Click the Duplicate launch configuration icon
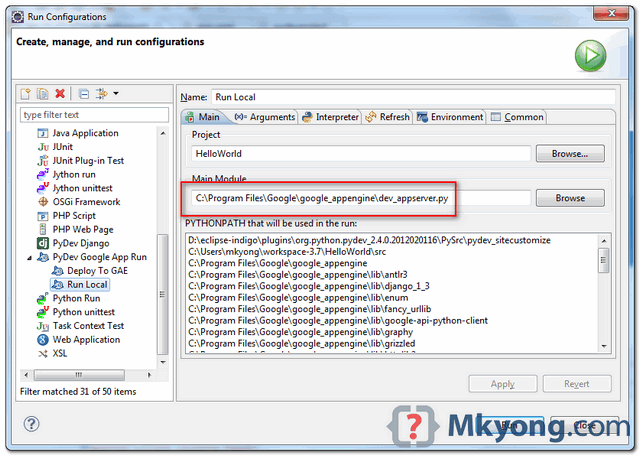Viewport: 640px width, 456px height. 42,94
